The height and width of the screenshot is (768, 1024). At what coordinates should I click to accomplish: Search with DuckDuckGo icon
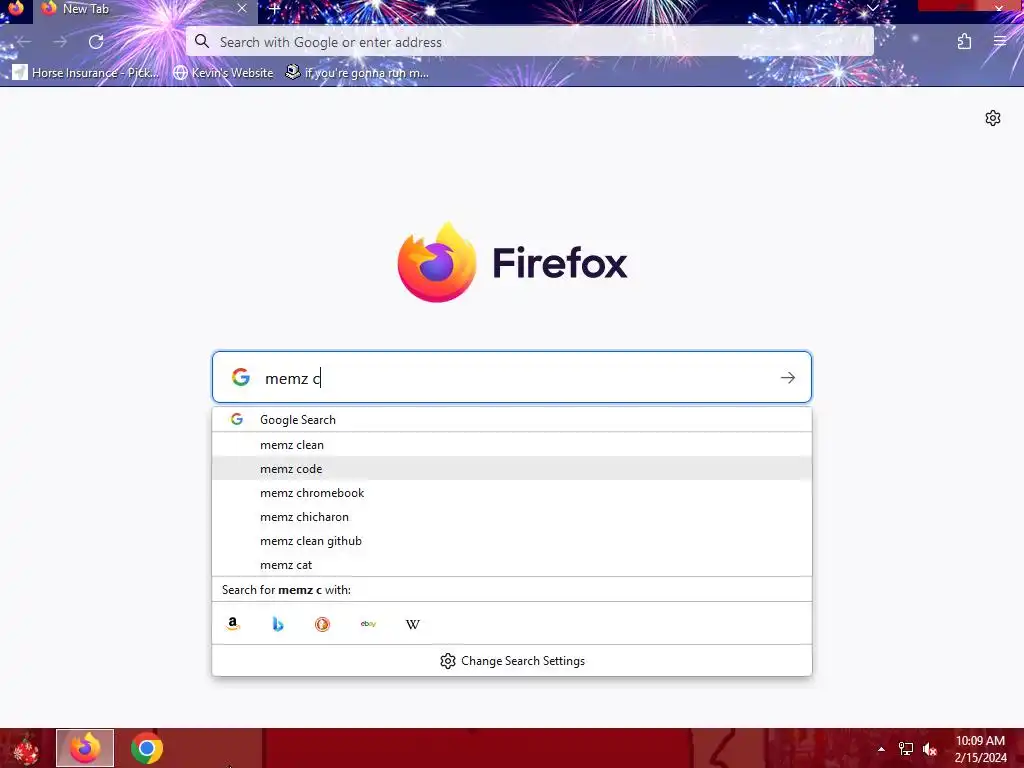pyautogui.click(x=322, y=624)
